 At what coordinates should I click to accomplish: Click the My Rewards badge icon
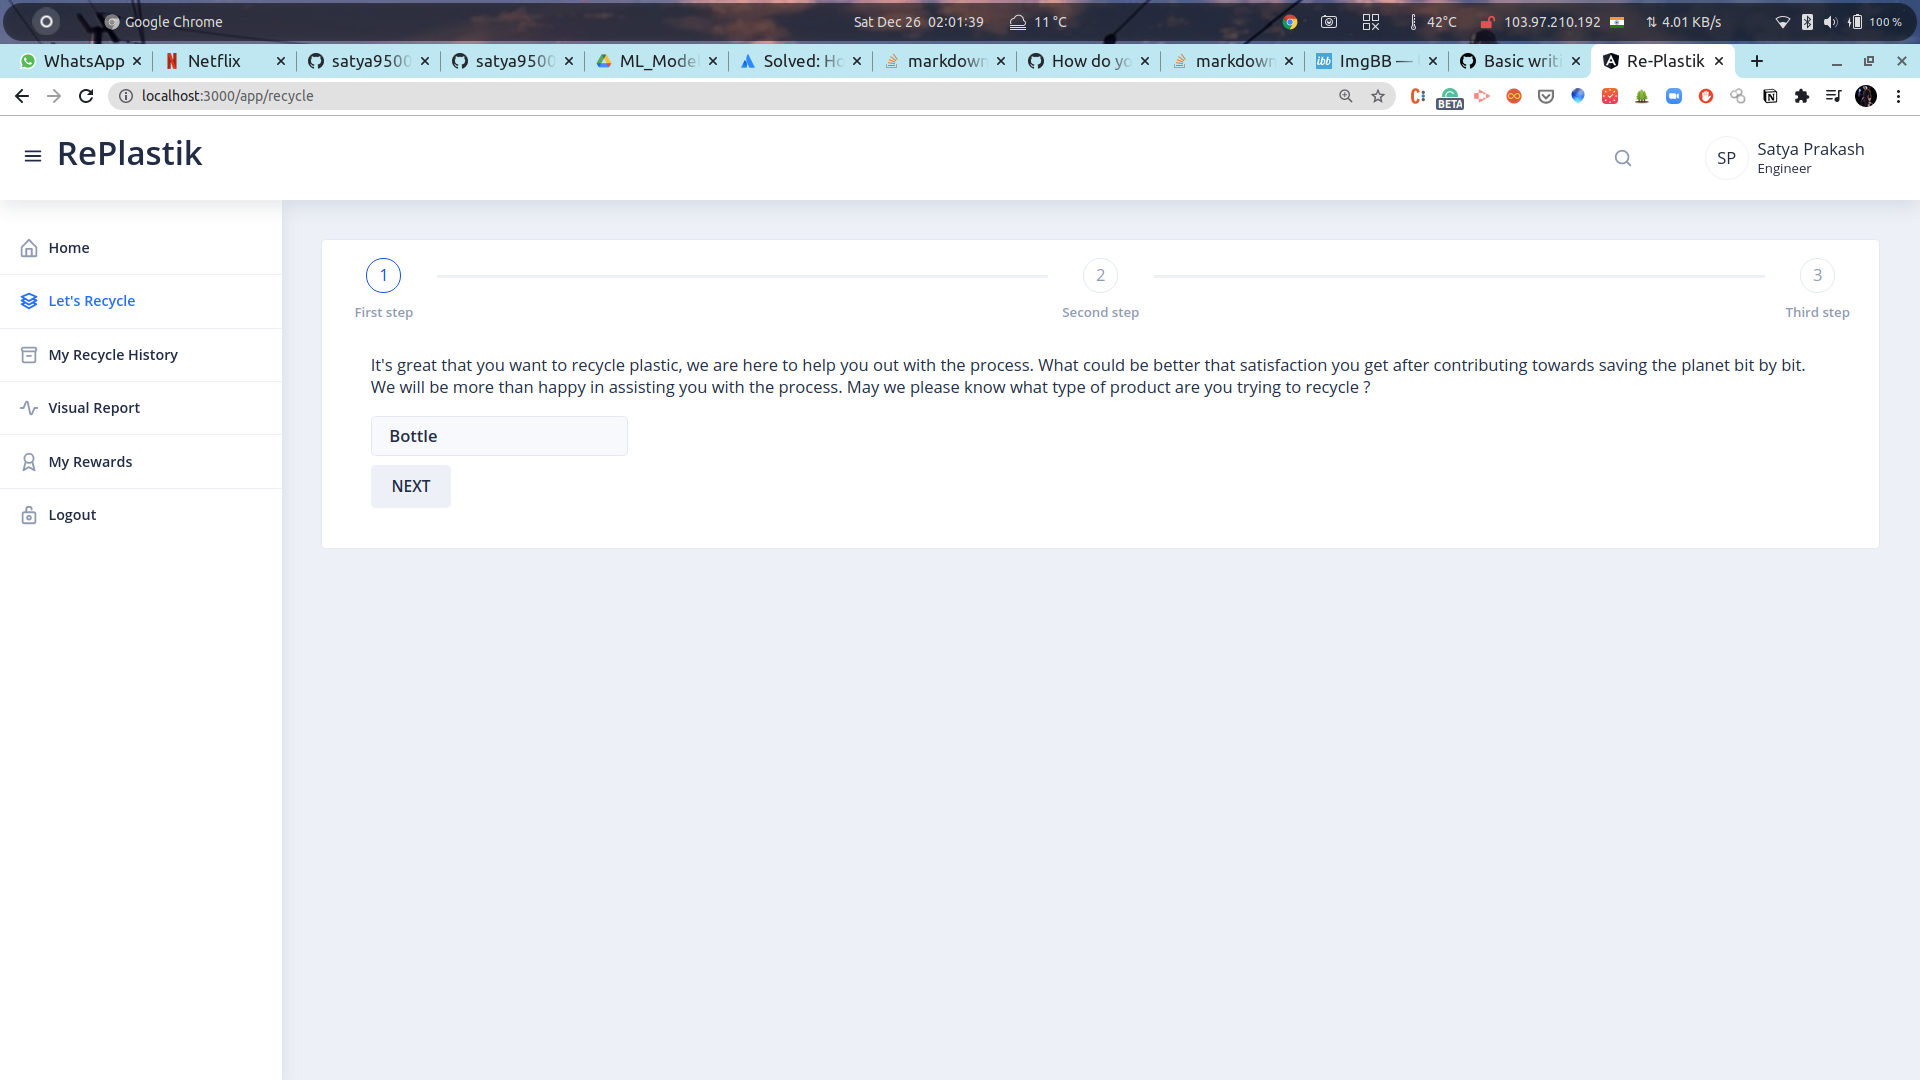click(29, 462)
